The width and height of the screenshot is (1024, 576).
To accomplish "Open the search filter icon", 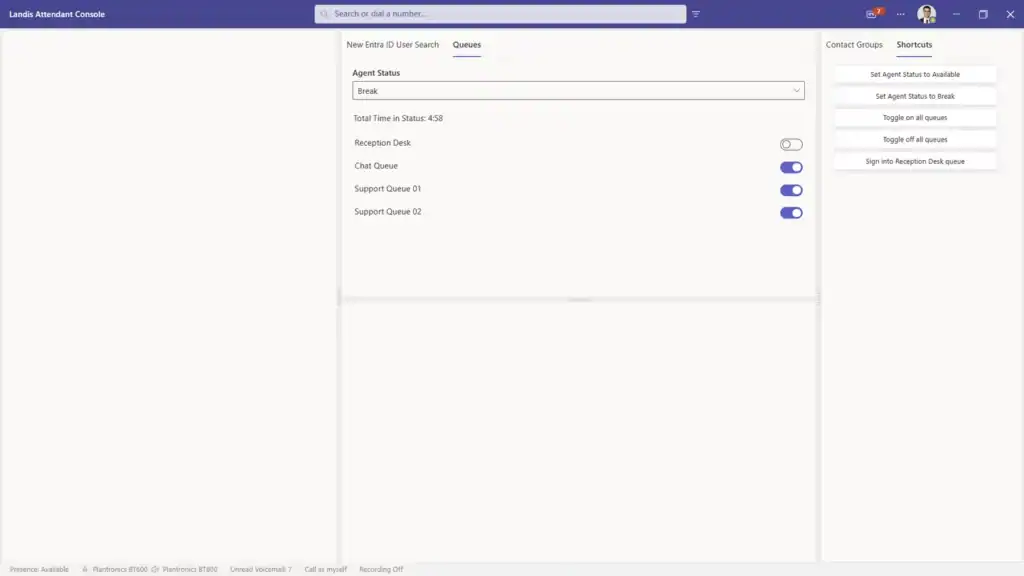I will pos(697,14).
